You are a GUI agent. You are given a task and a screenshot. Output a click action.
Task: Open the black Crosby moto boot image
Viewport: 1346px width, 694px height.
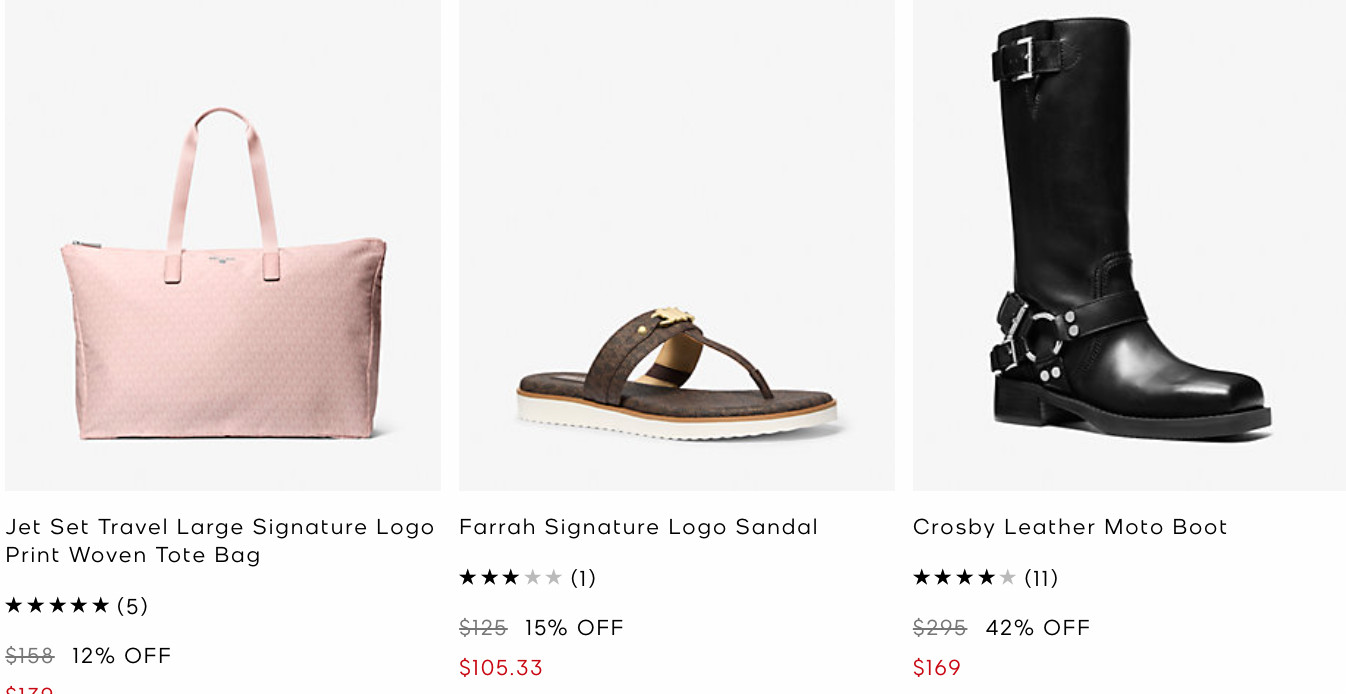coord(1128,240)
